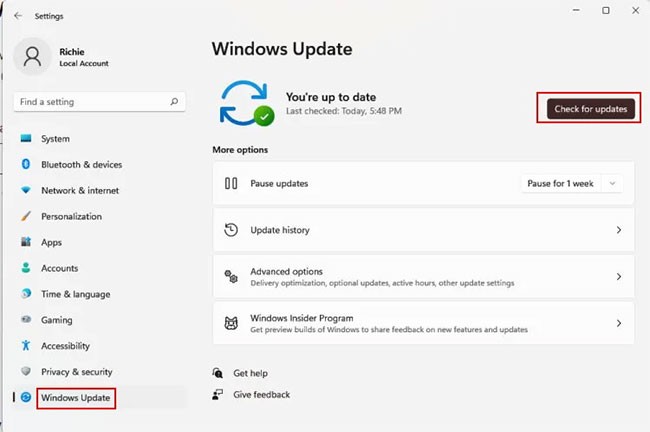Open Windows Insider Program chevron
The height and width of the screenshot is (432, 650).
(619, 323)
